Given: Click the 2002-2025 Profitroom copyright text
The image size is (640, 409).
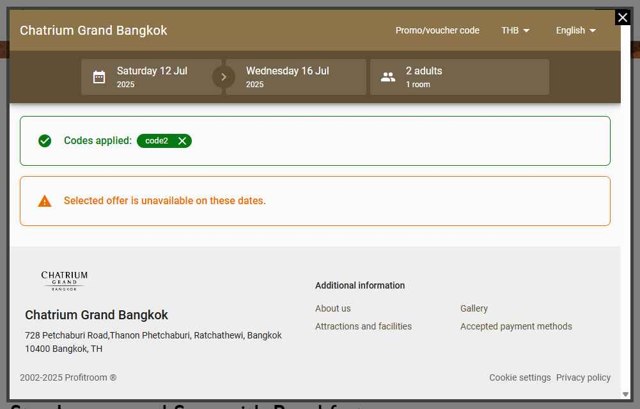Looking at the screenshot, I should [x=68, y=378].
